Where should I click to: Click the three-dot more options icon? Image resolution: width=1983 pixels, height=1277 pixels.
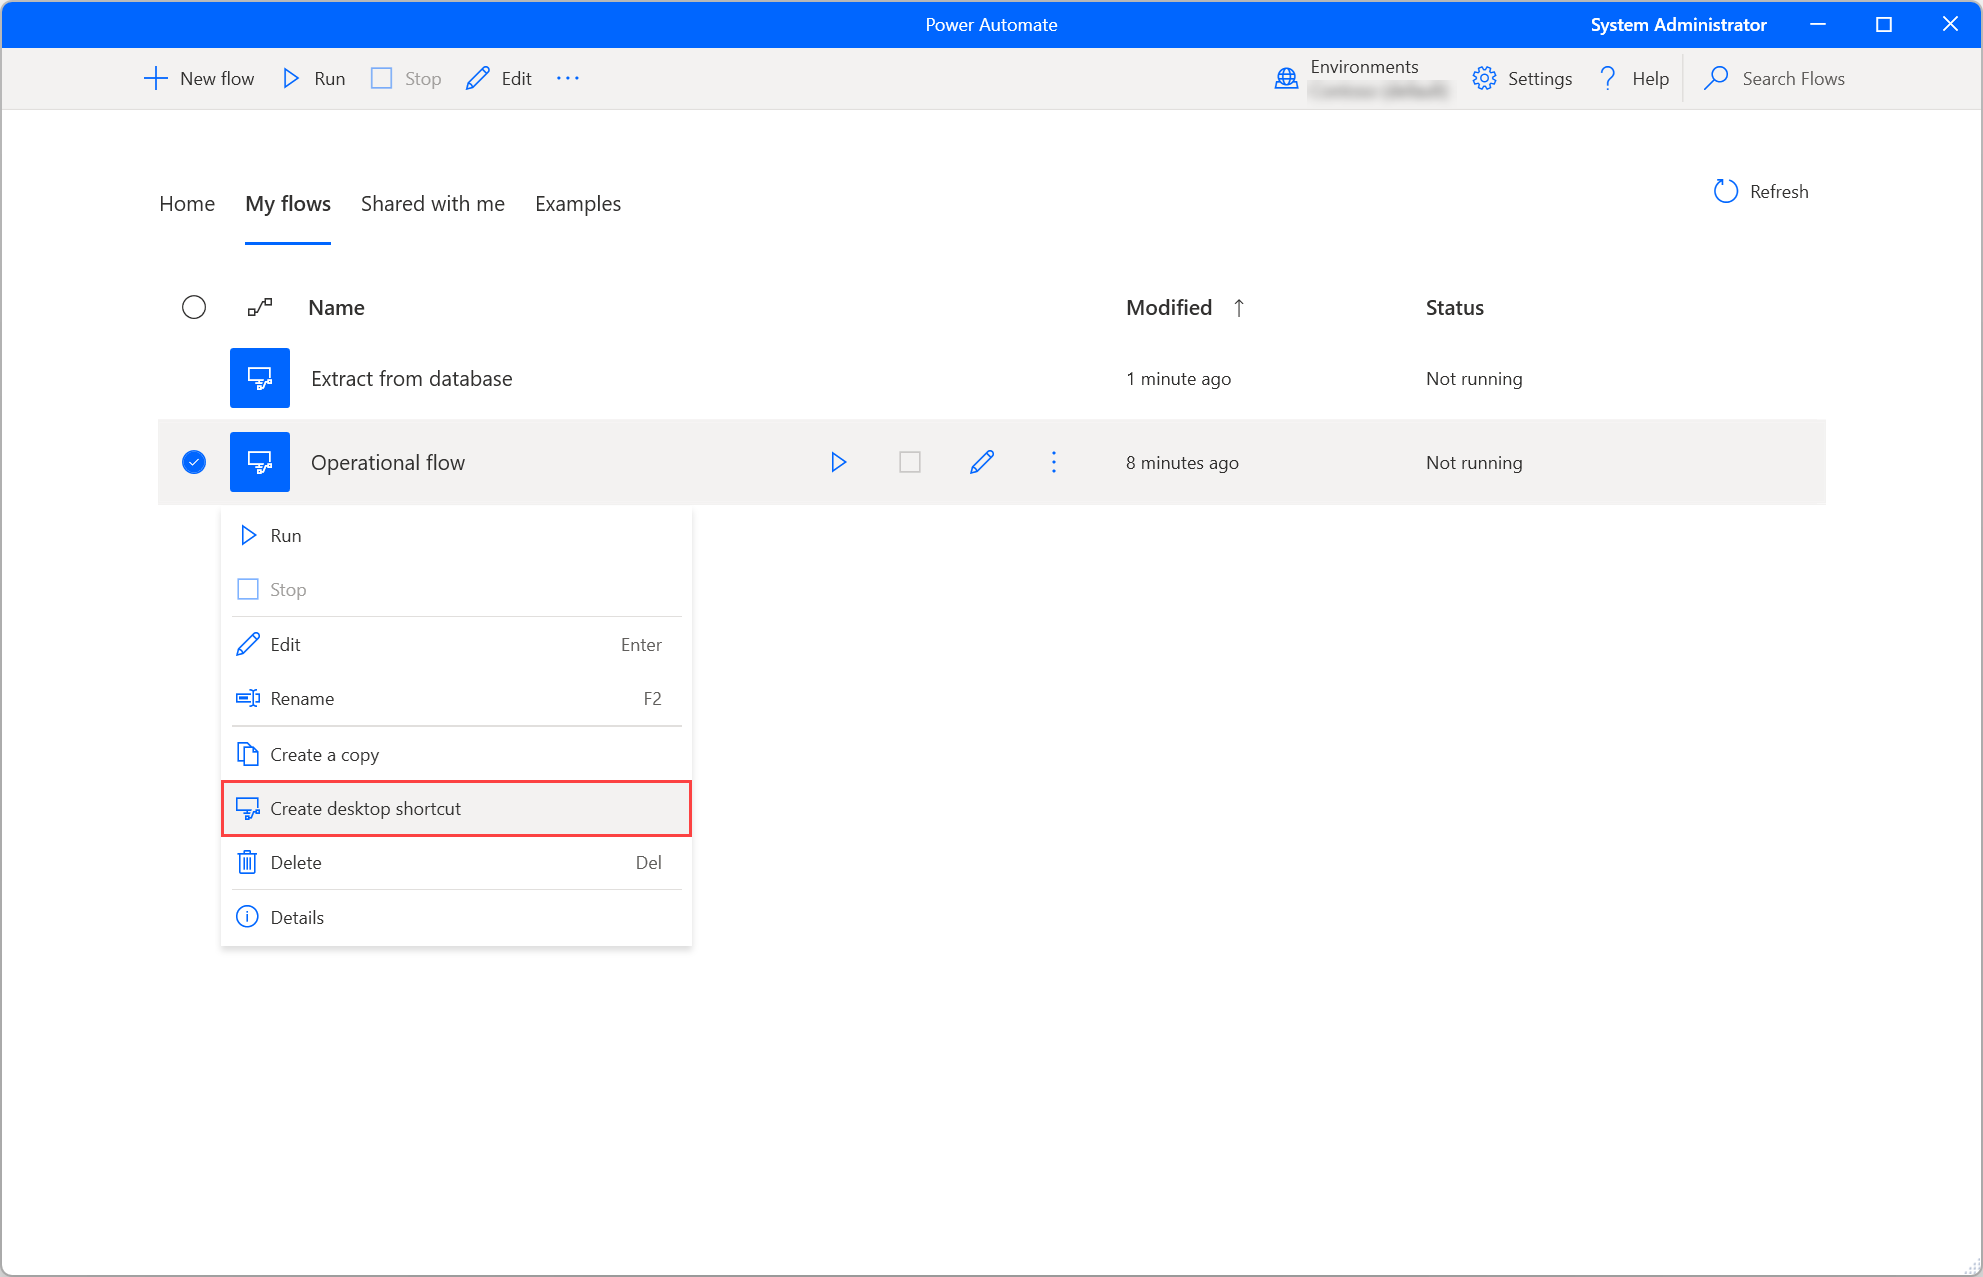pyautogui.click(x=1054, y=462)
